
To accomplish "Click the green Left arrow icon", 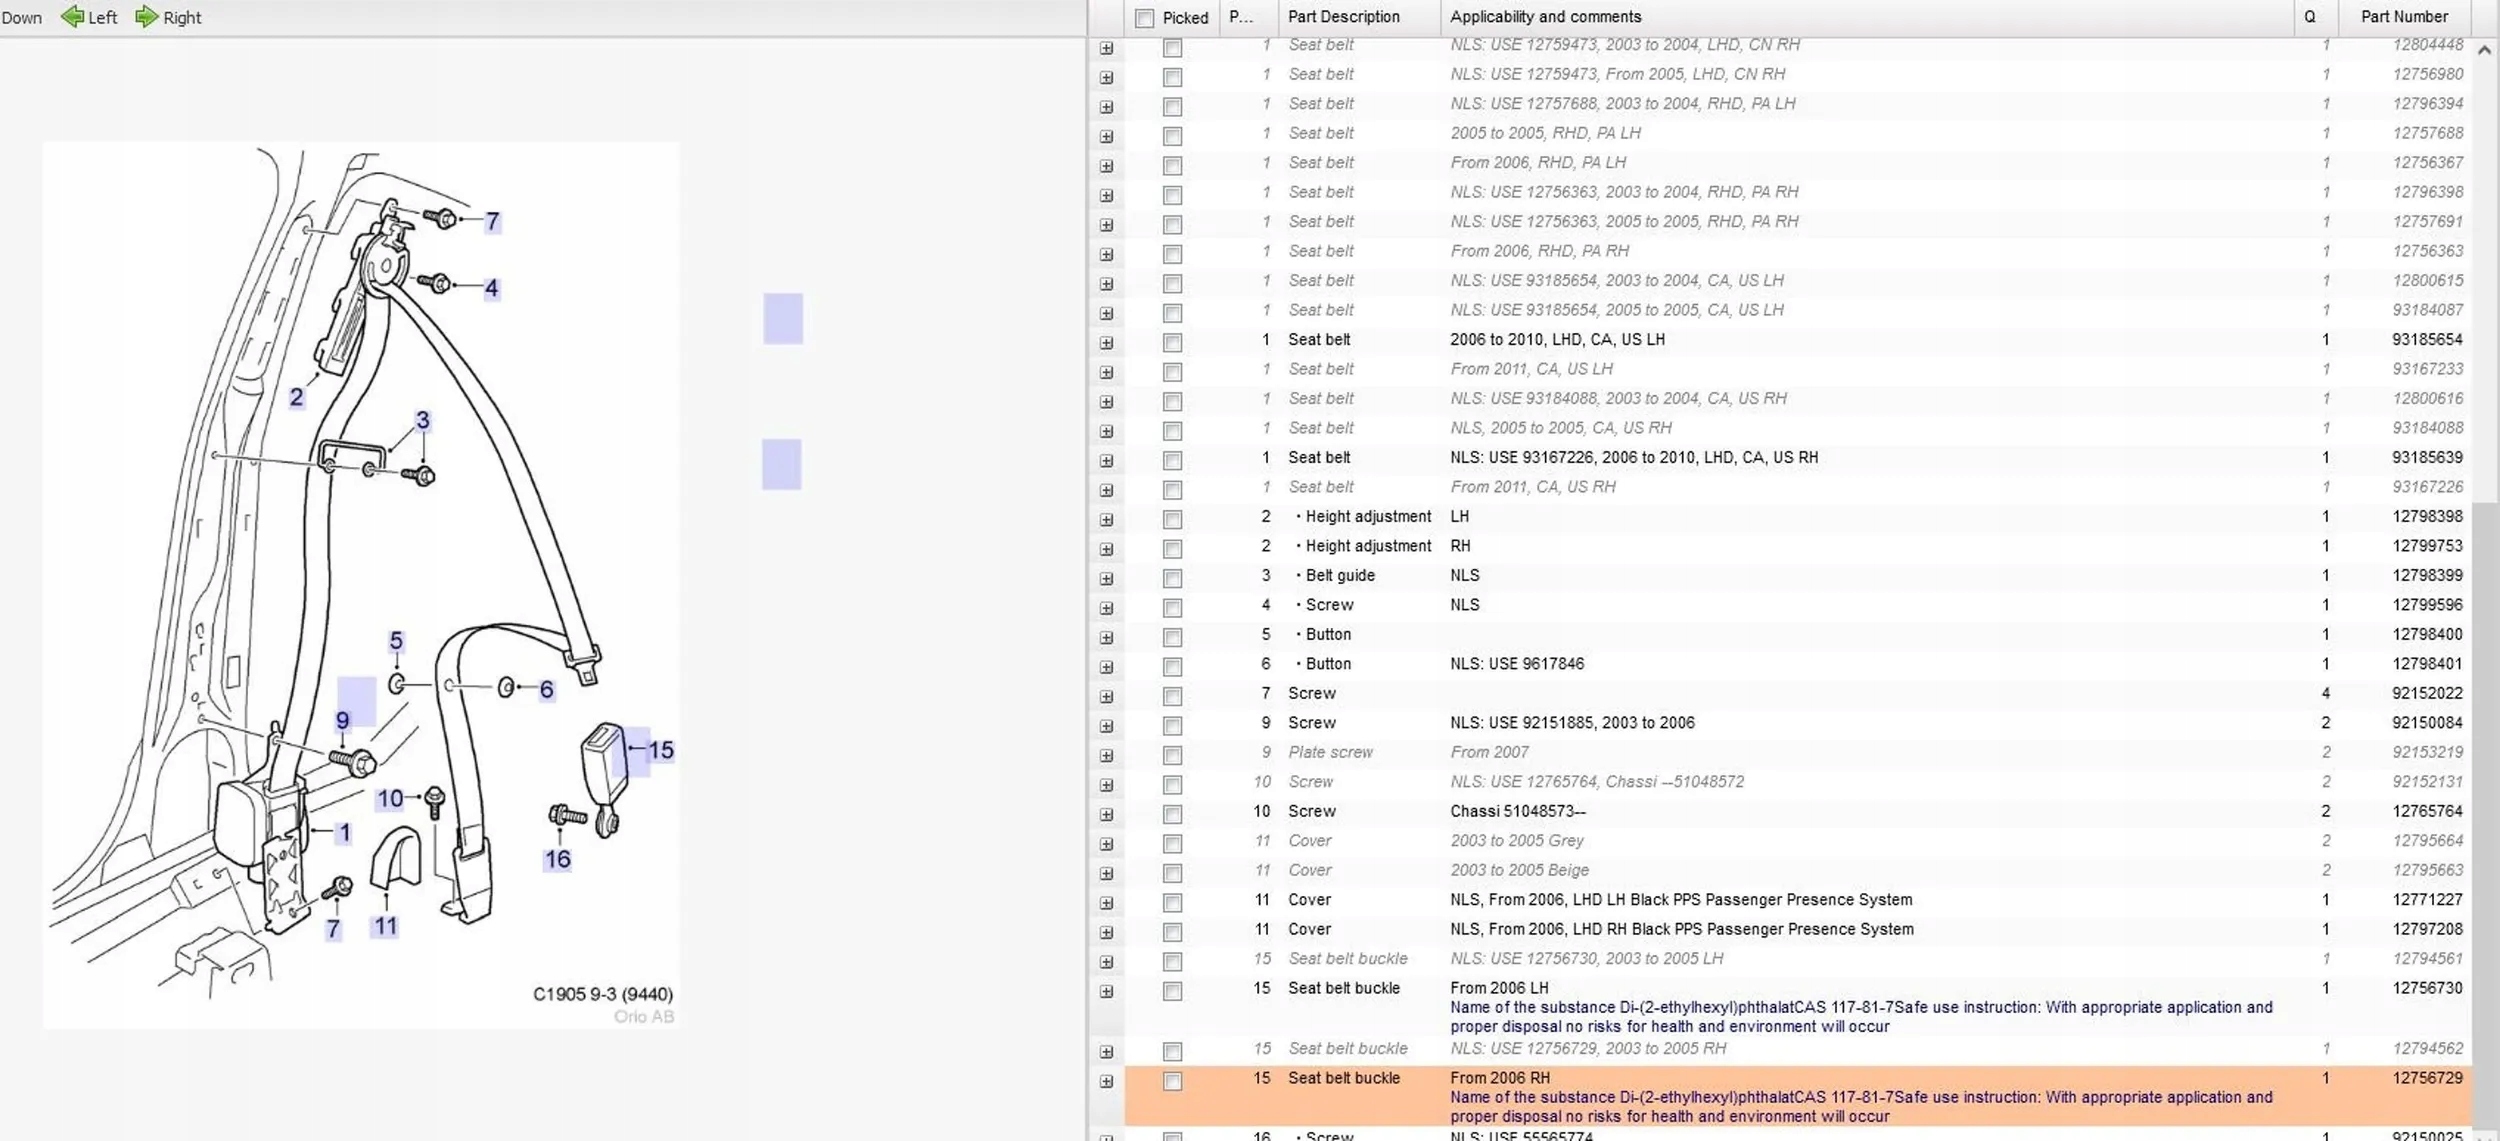I will pos(72,17).
